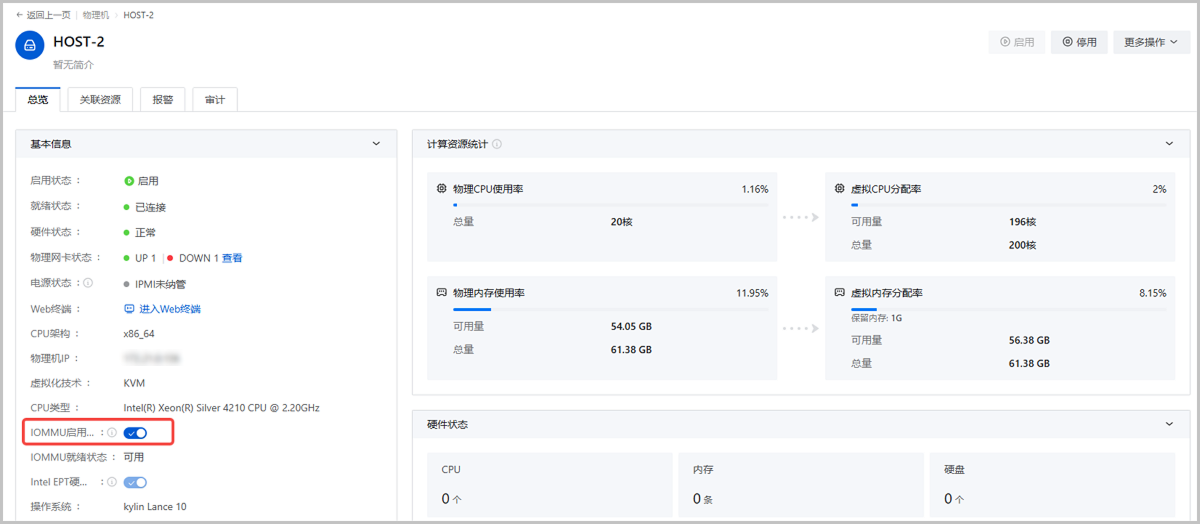
Task: Click 查看 link for NIC status
Action: [x=232, y=258]
